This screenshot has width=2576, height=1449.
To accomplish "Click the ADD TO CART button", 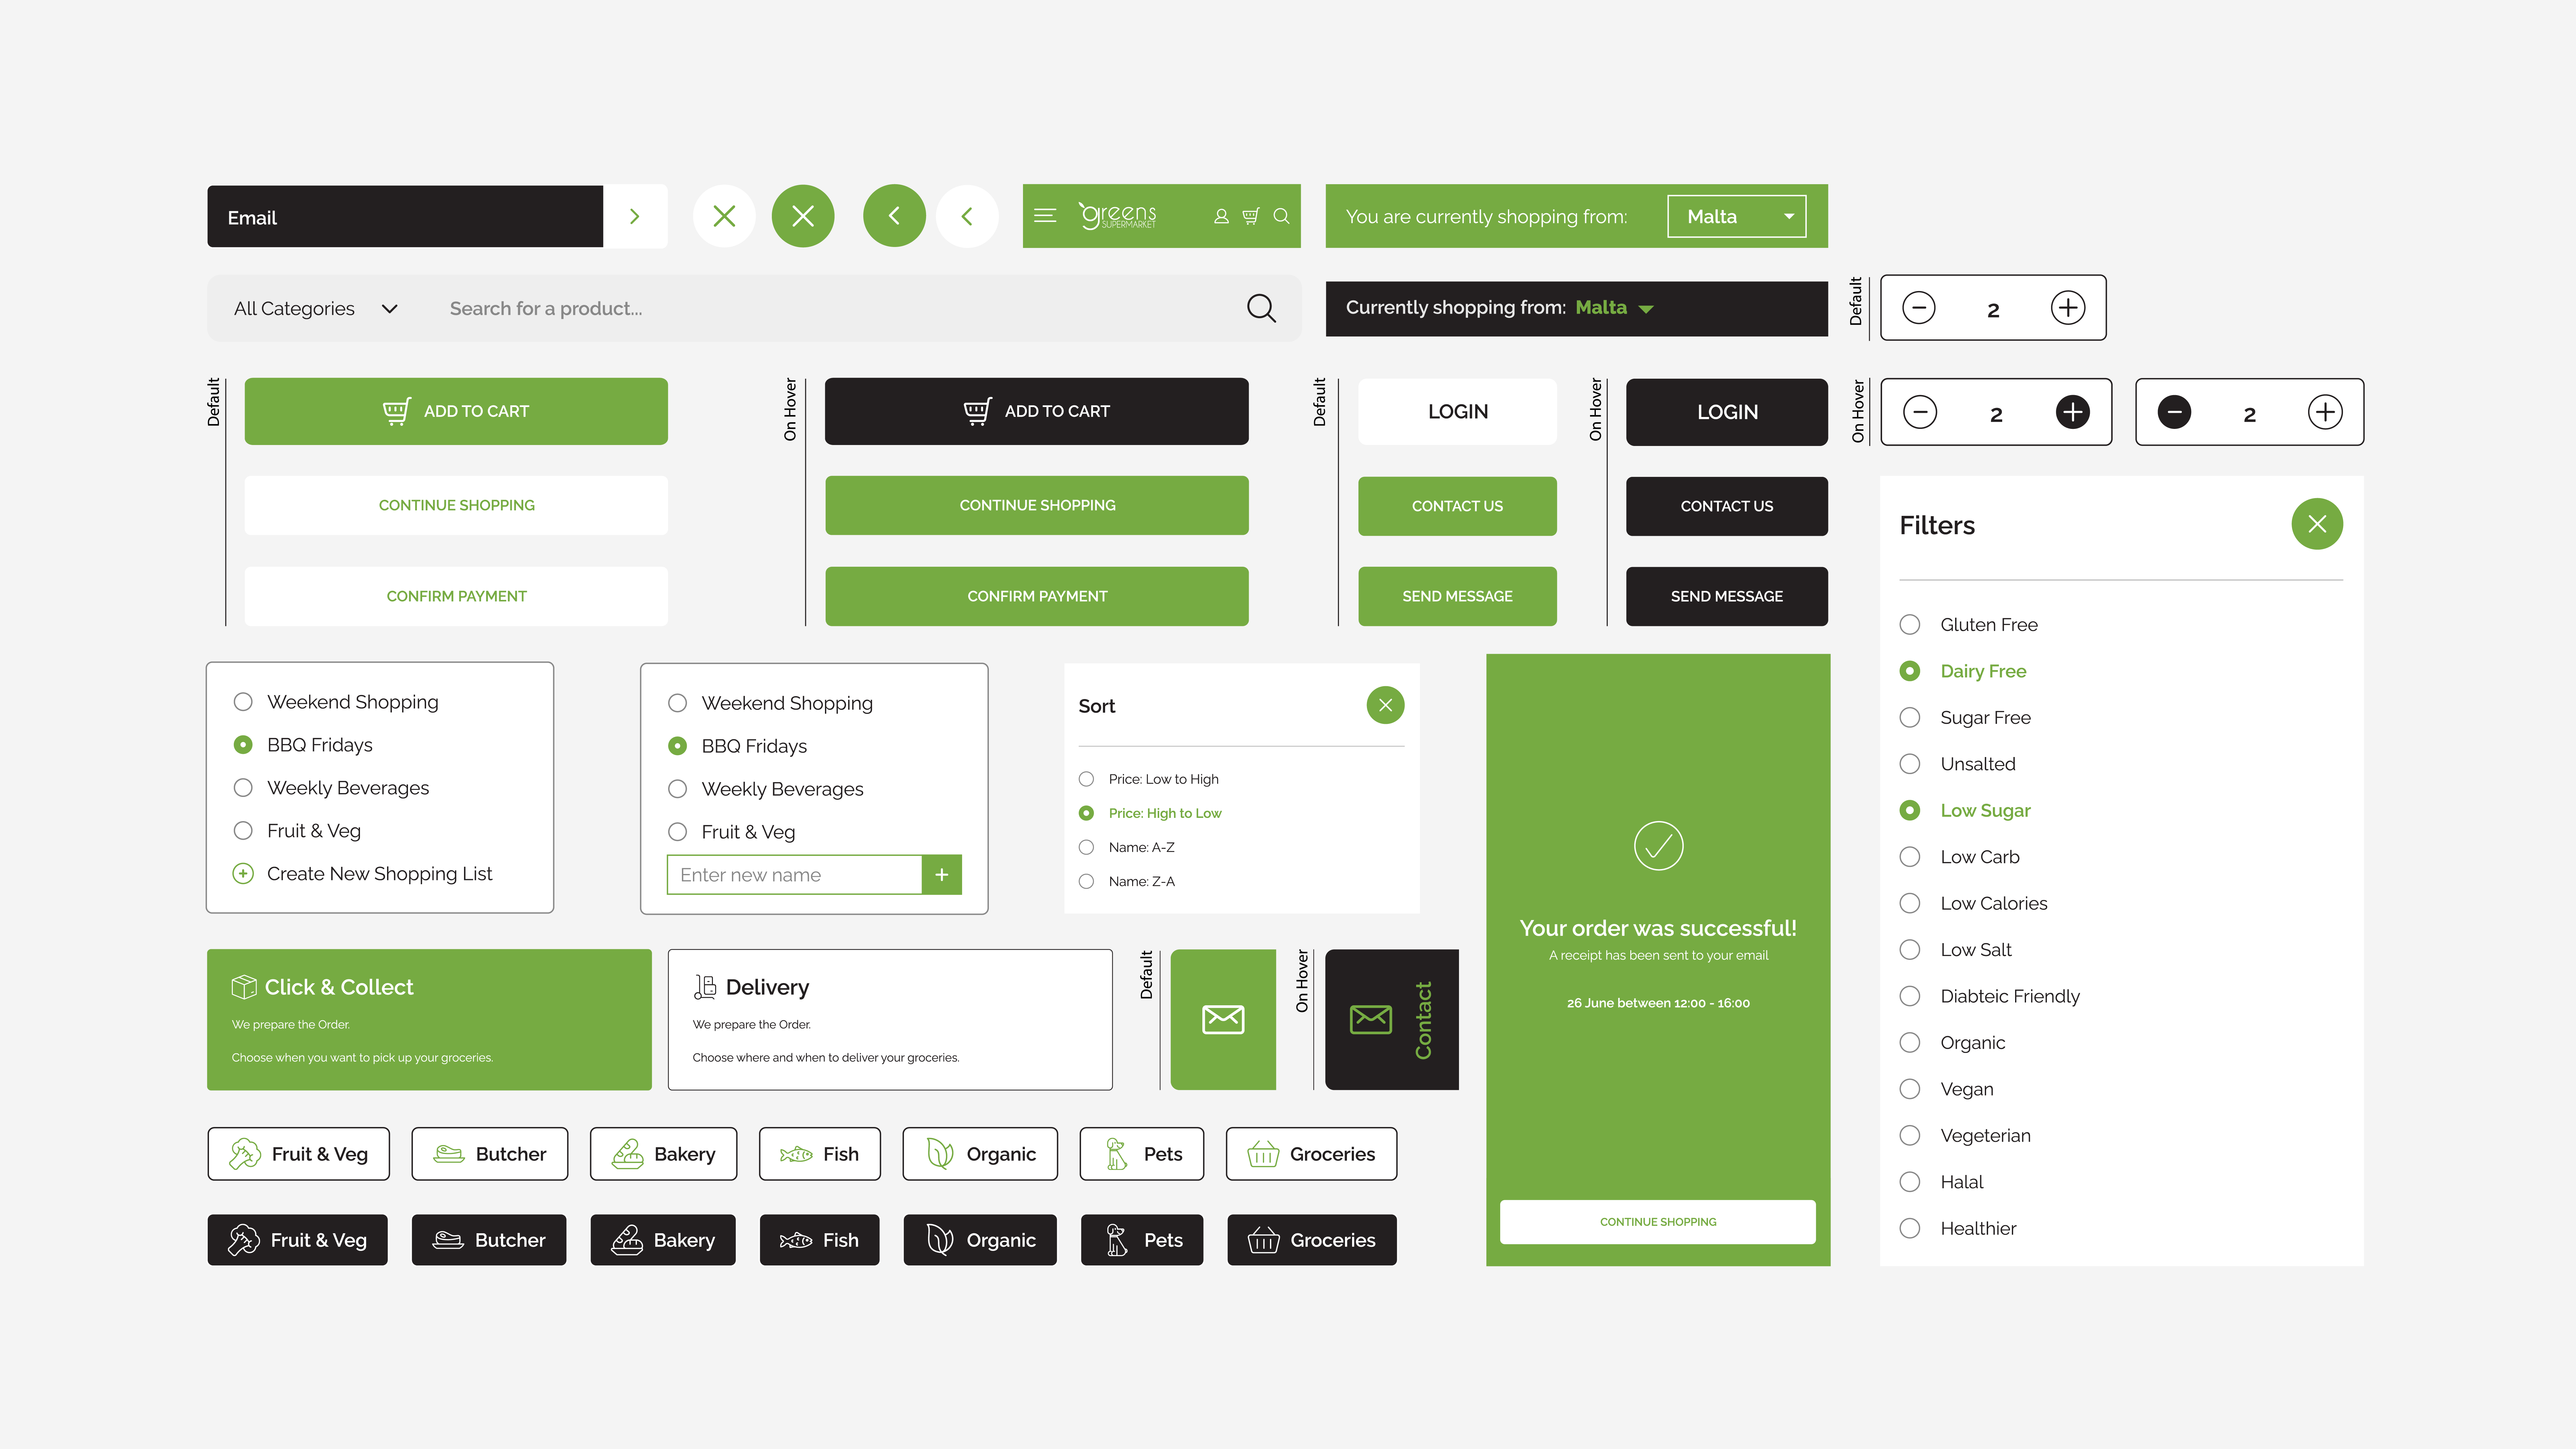I will (457, 411).
